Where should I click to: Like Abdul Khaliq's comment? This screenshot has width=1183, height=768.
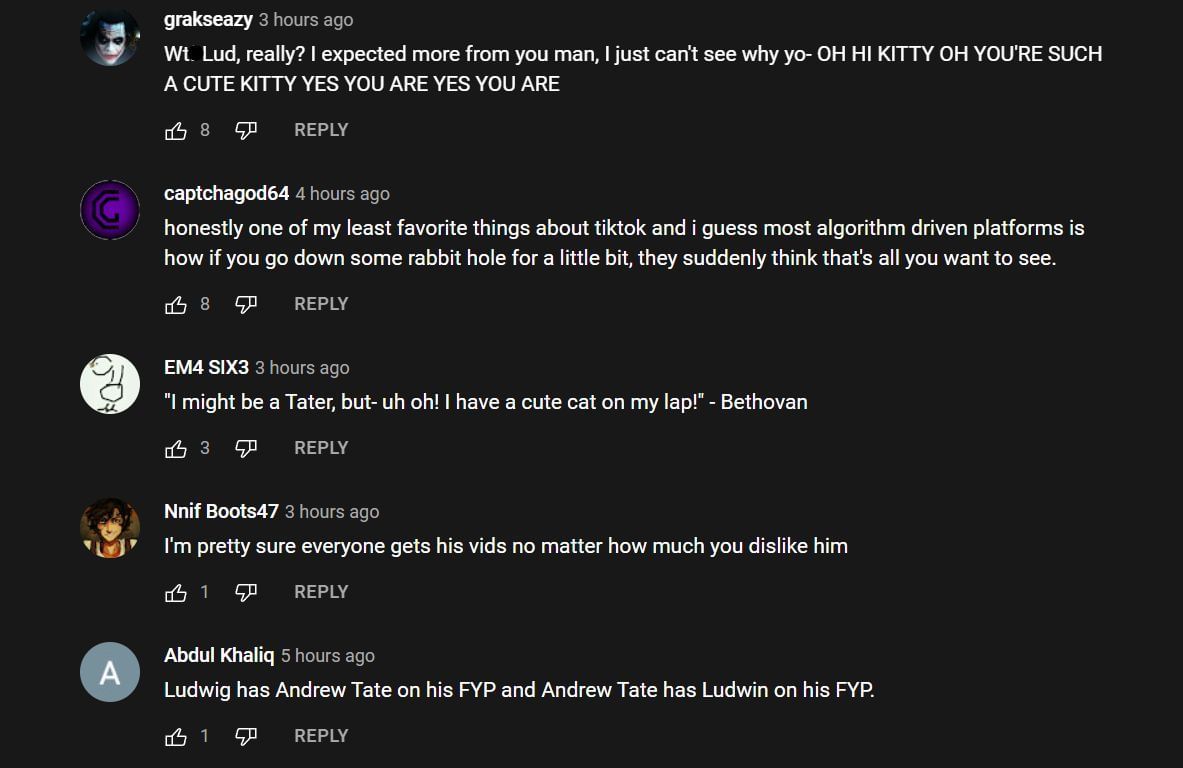[x=176, y=736]
